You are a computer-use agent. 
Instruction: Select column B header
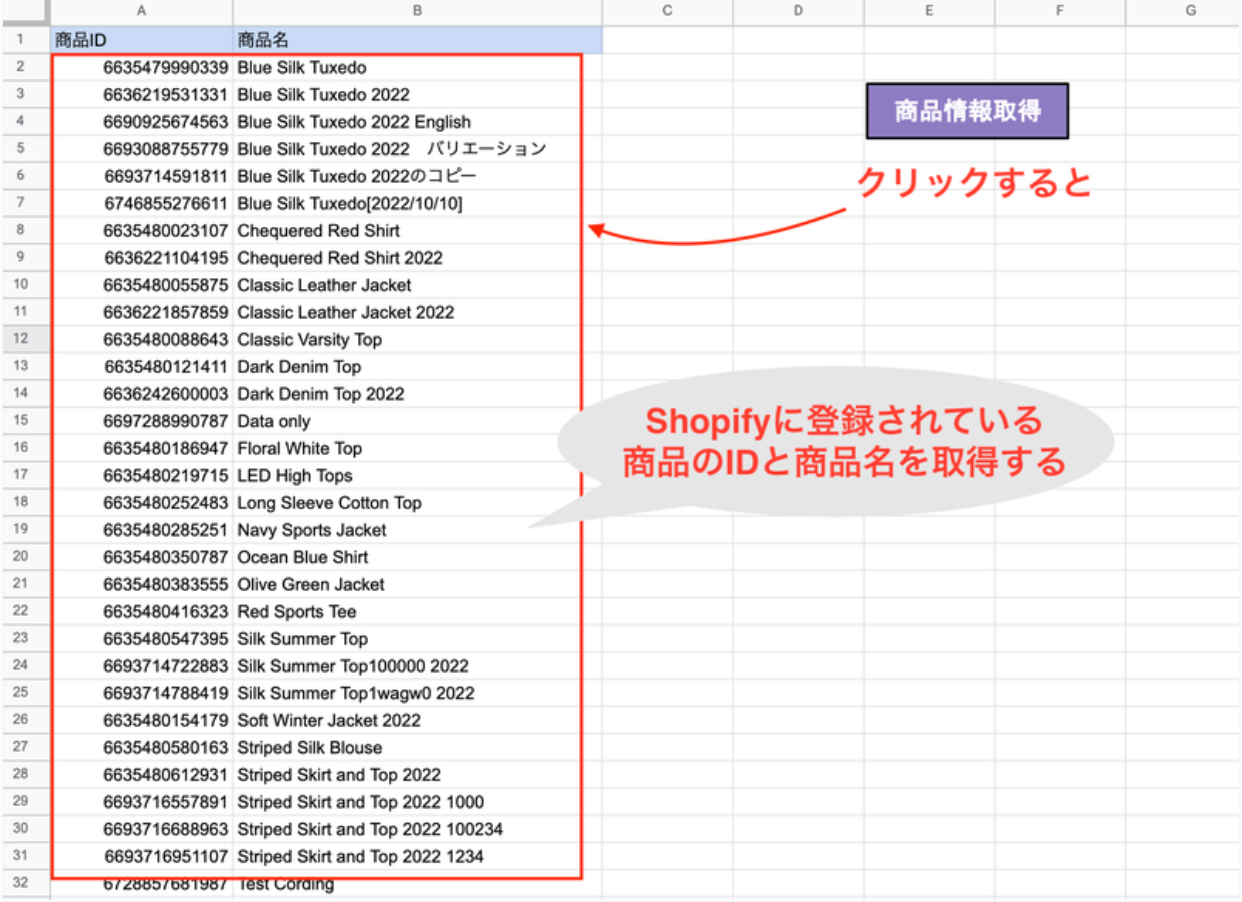[x=417, y=11]
